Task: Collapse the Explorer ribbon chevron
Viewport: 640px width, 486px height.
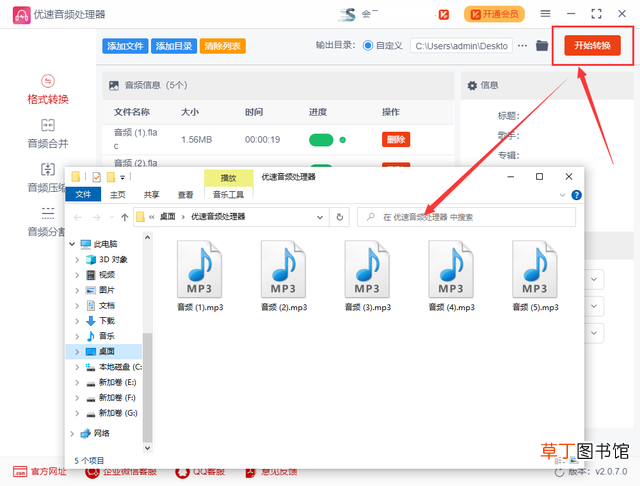Action: point(562,195)
